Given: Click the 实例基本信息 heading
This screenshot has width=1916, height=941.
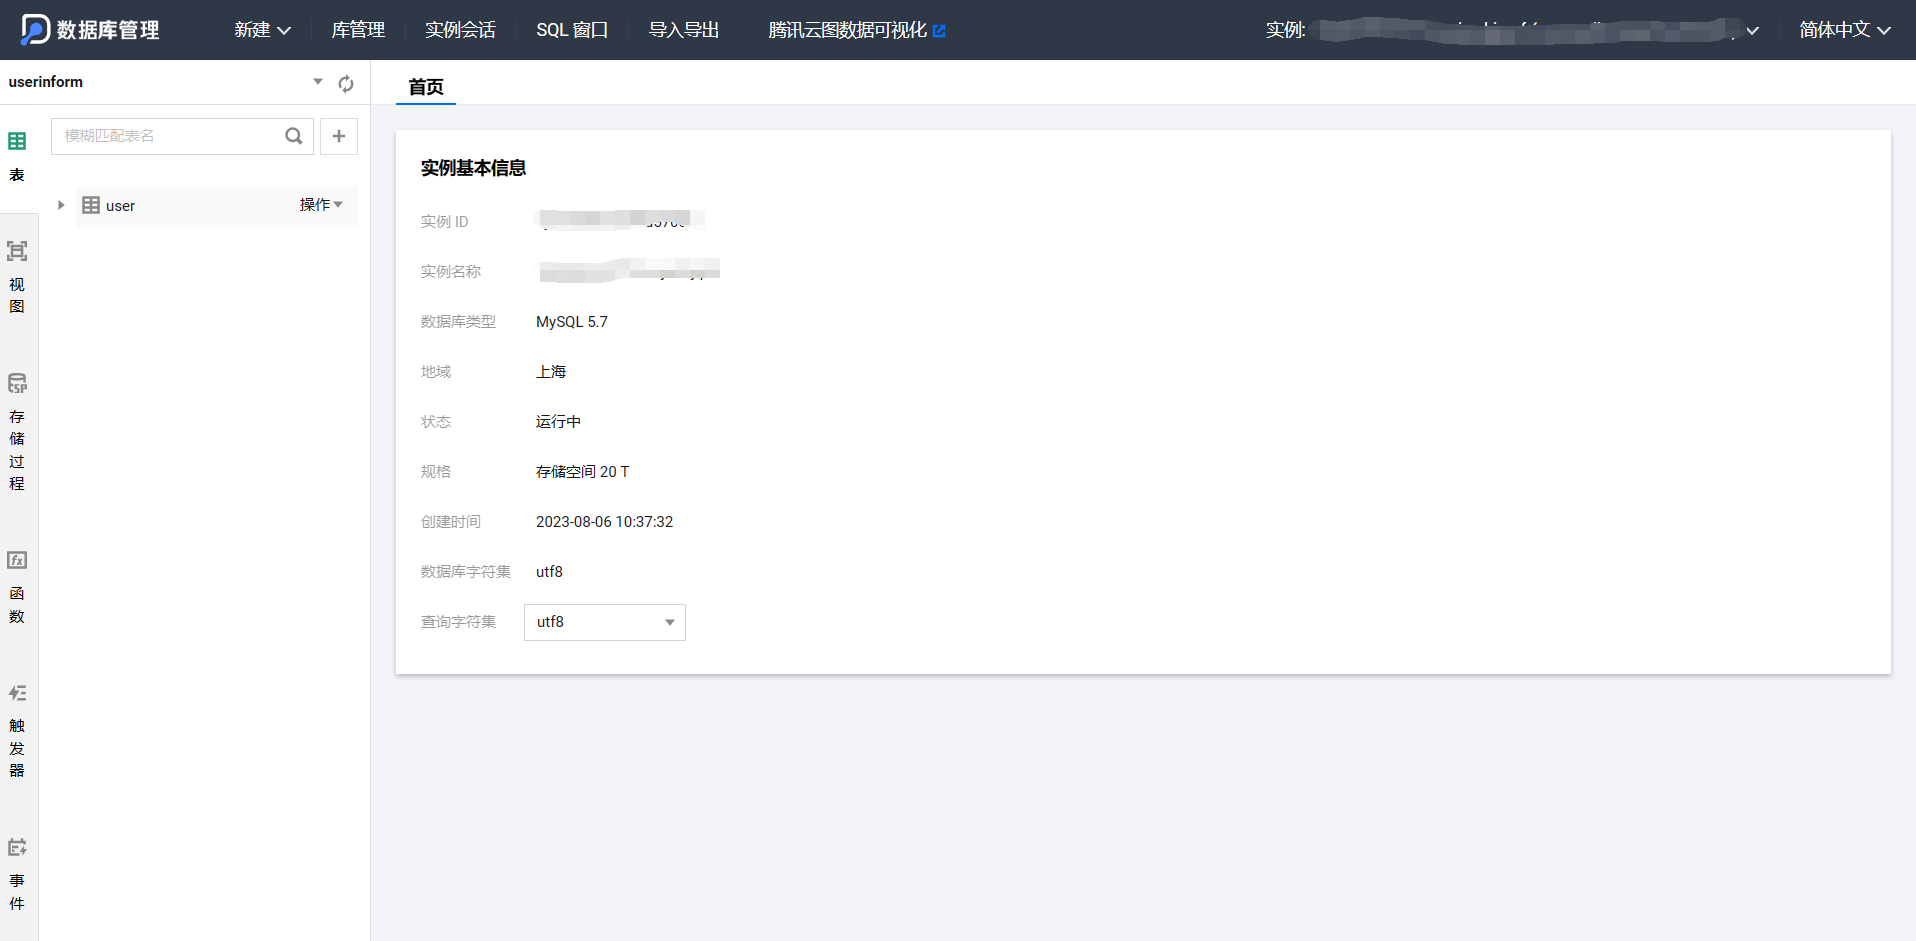Looking at the screenshot, I should click(474, 168).
